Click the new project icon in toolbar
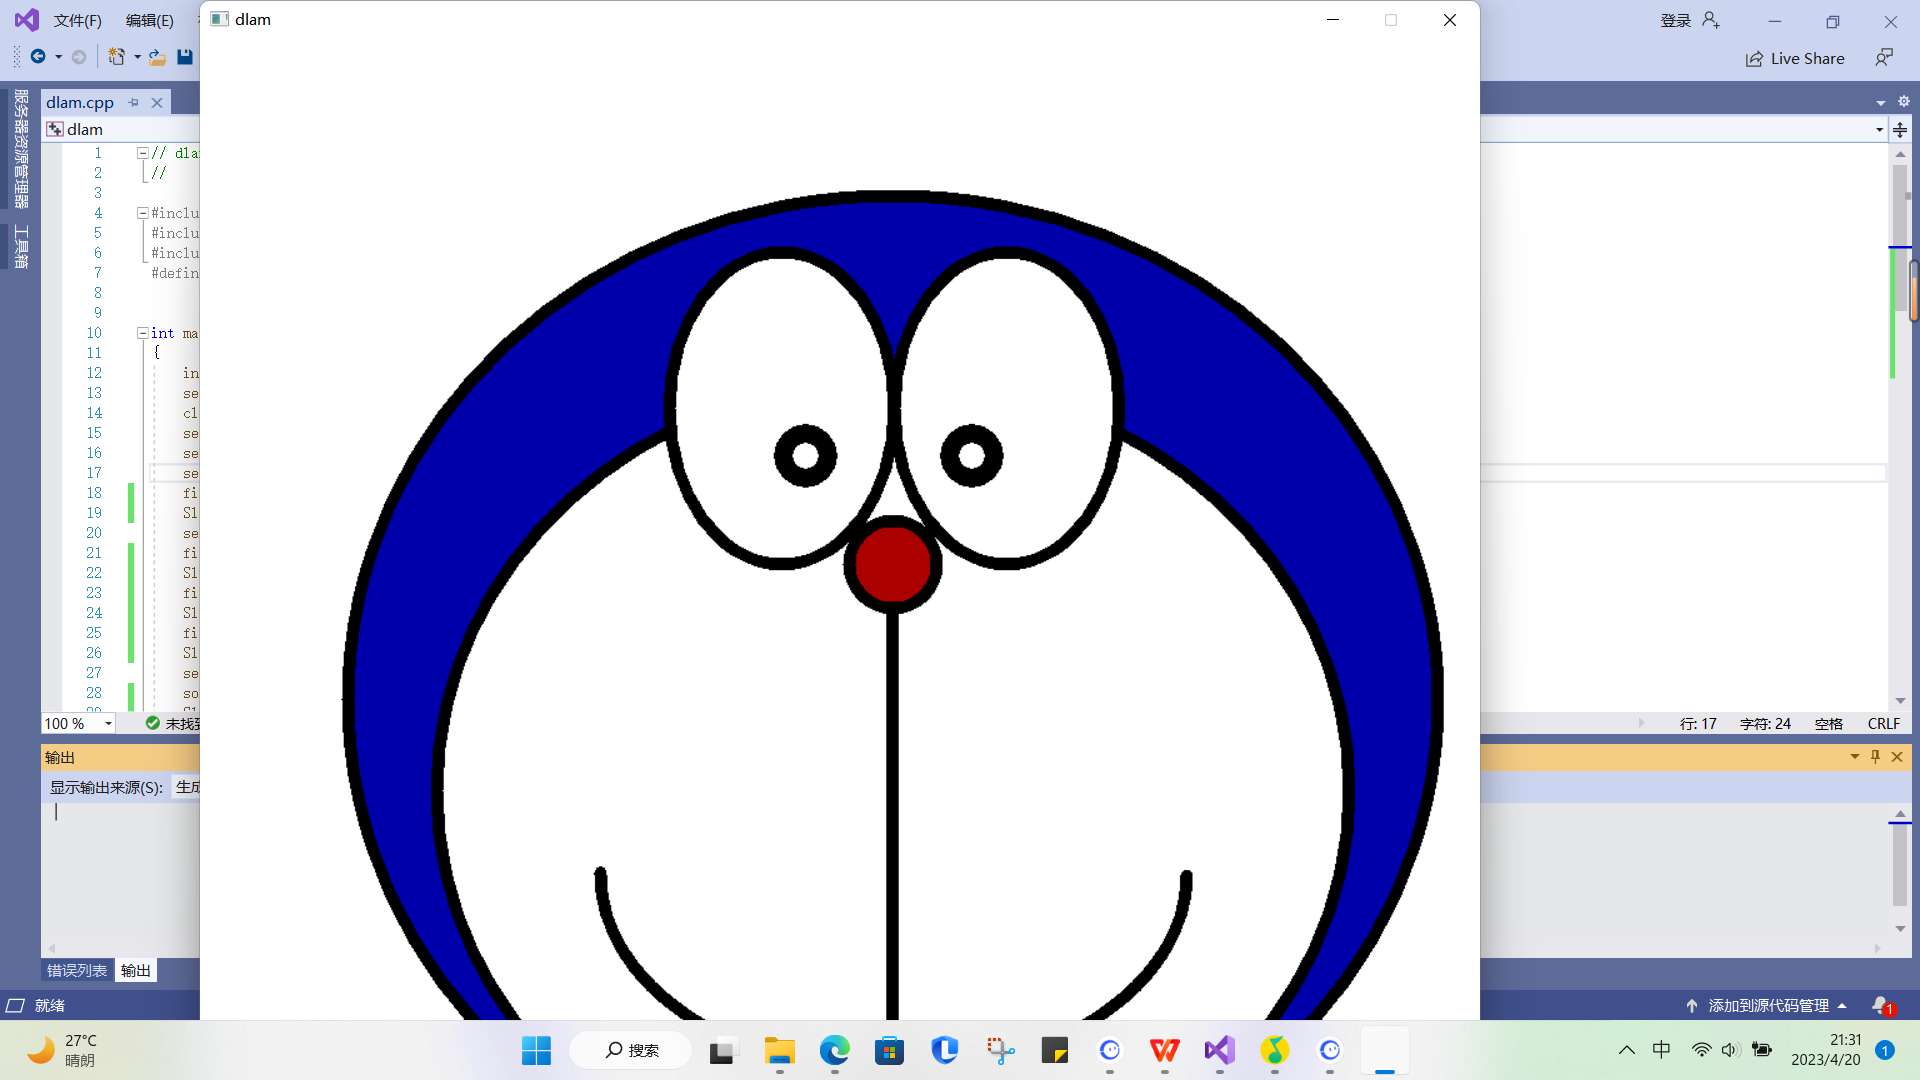This screenshot has width=1920, height=1080. 117,57
